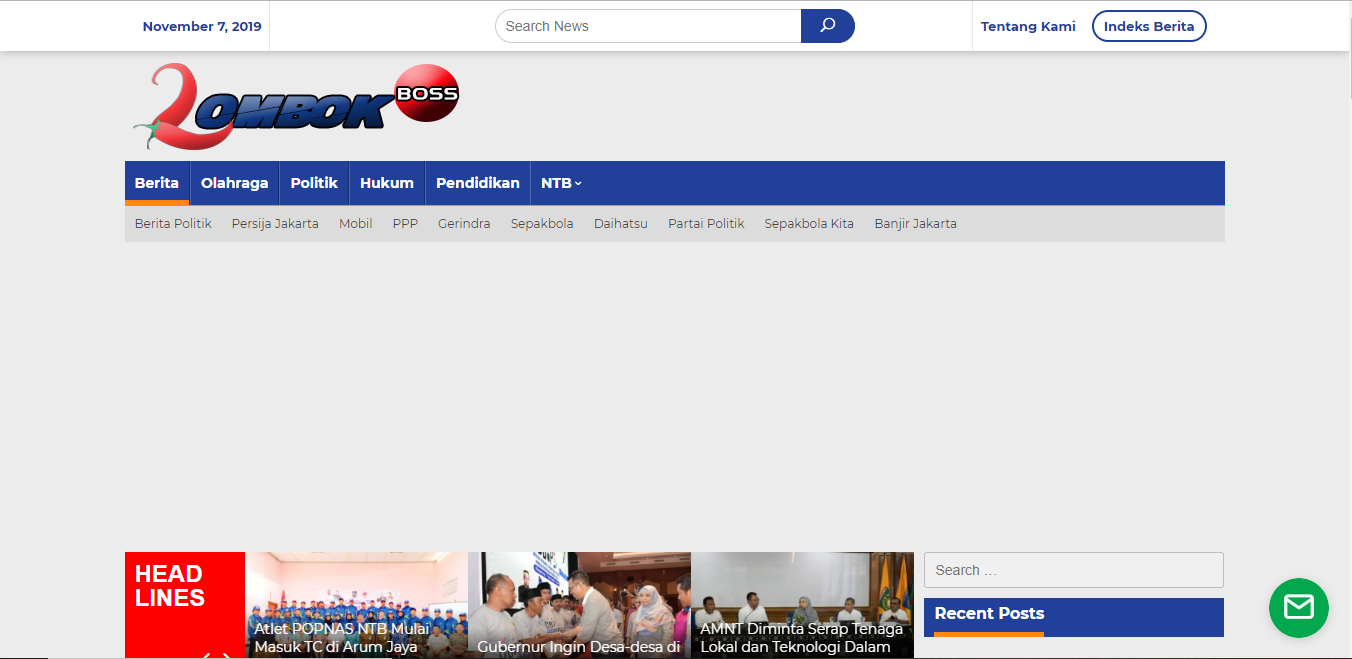Open the PPP tag link
The height and width of the screenshot is (659, 1352).
(405, 224)
